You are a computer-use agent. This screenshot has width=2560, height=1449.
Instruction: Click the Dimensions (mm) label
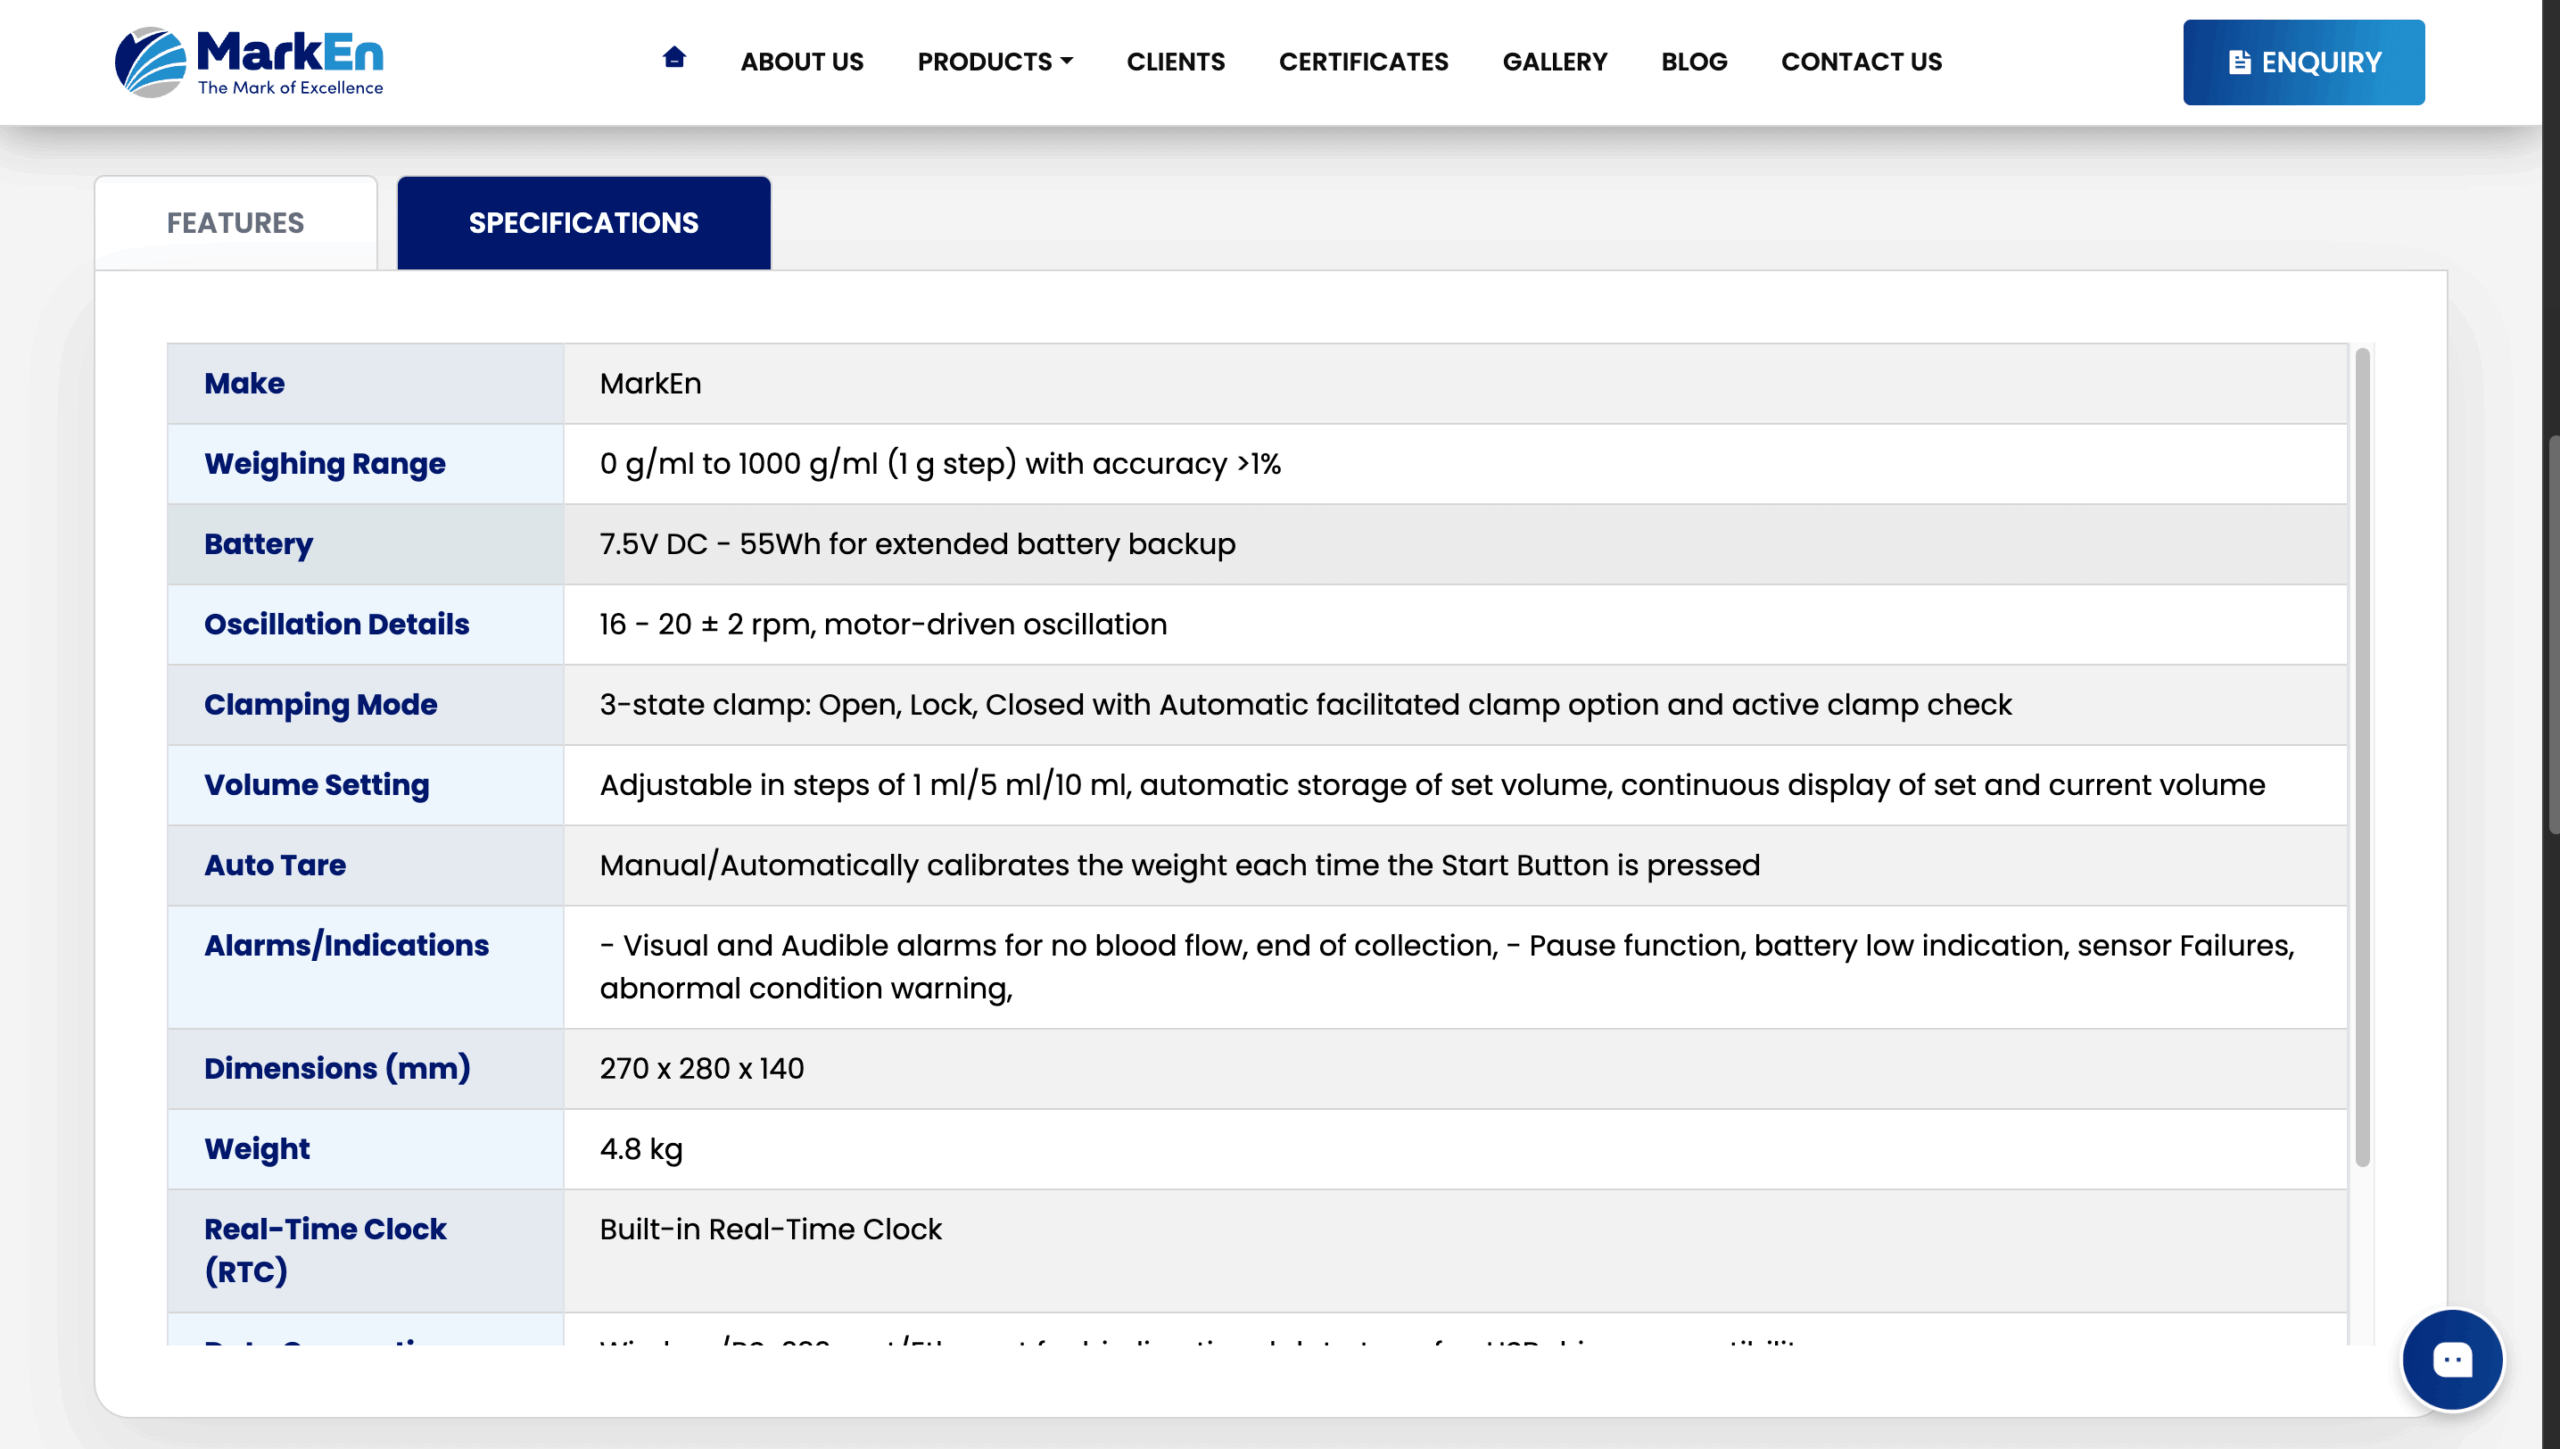coord(338,1069)
